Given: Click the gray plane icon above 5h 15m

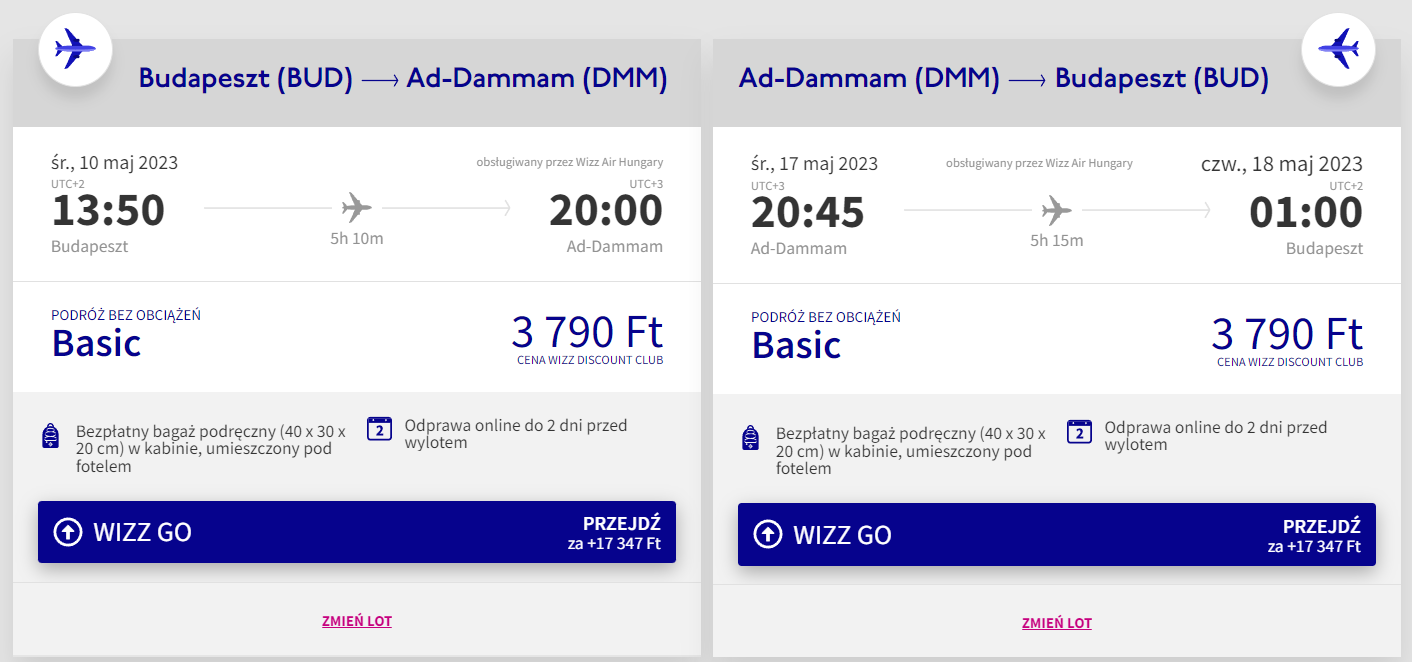Looking at the screenshot, I should pyautogui.click(x=1056, y=210).
